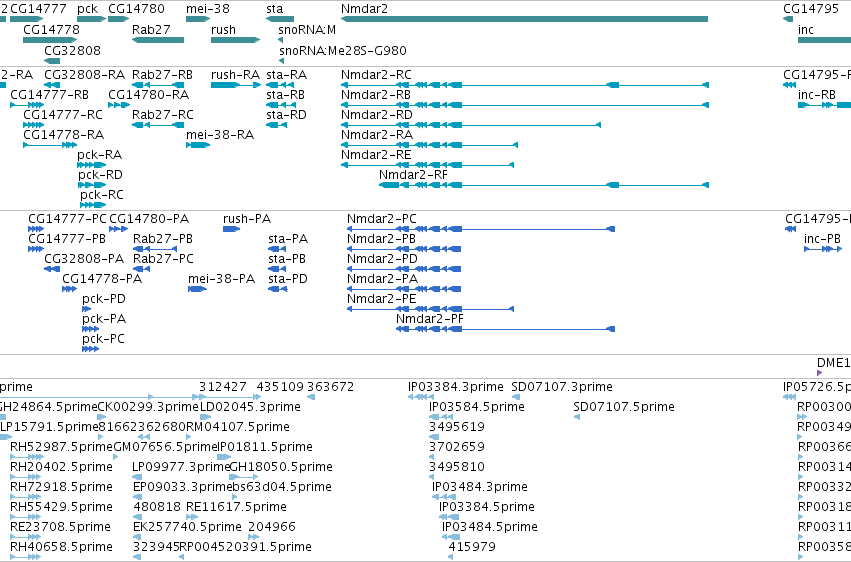Select EST label 3495810
The height and width of the screenshot is (562, 851).
coord(456,467)
